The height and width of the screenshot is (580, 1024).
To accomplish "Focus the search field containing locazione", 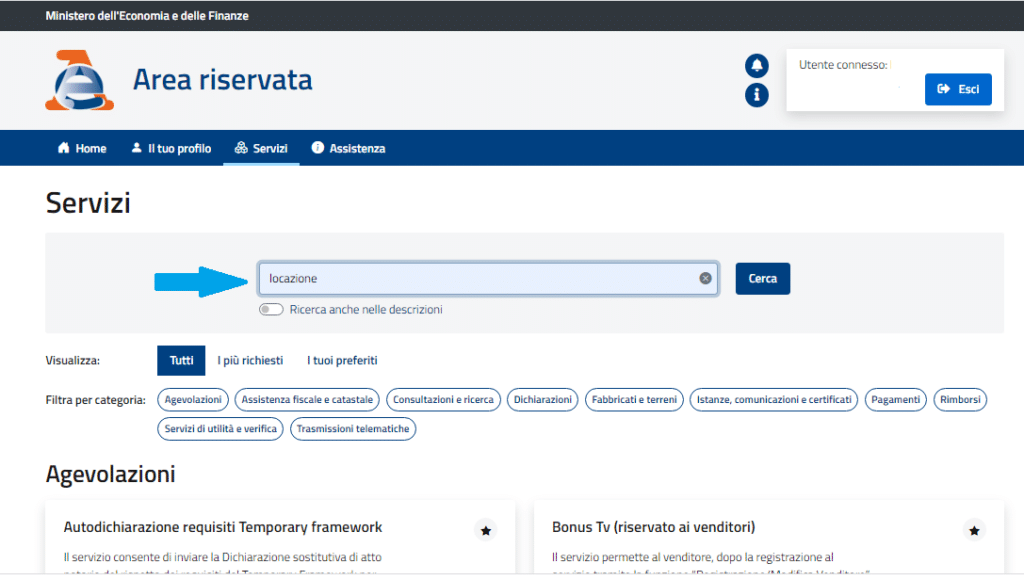I will 488,279.
